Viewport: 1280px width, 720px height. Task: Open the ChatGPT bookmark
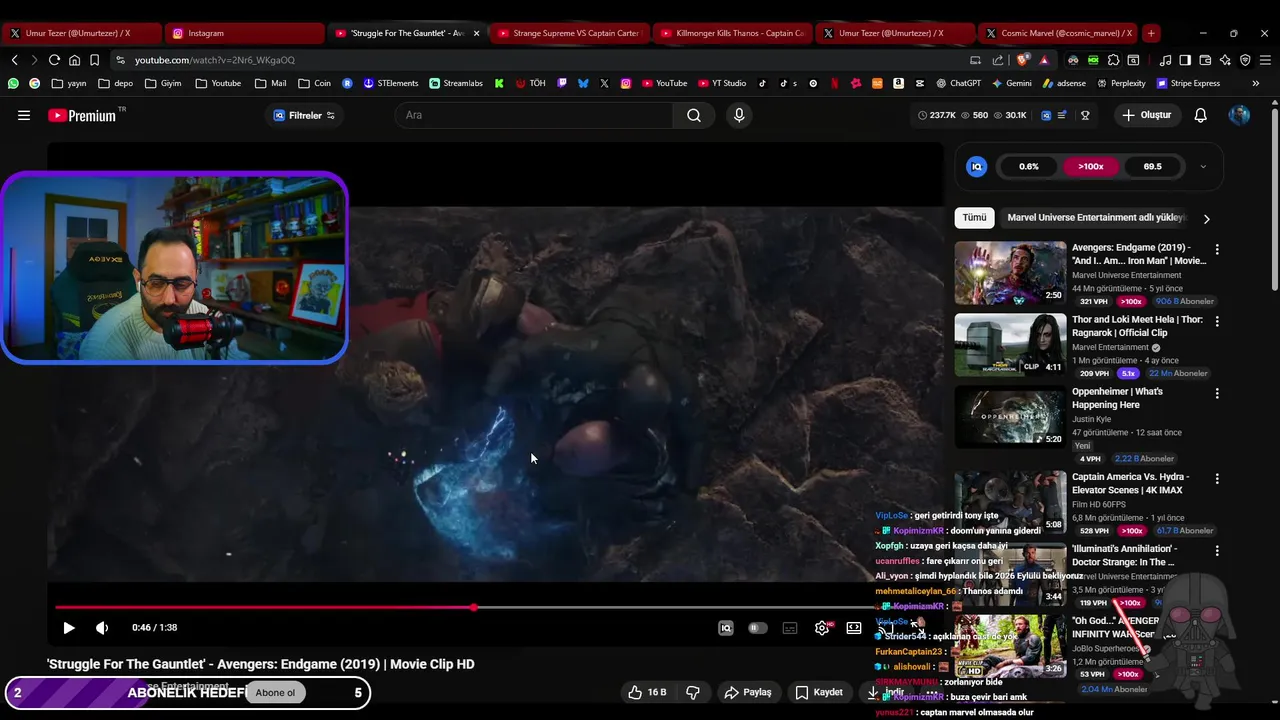pos(958,83)
